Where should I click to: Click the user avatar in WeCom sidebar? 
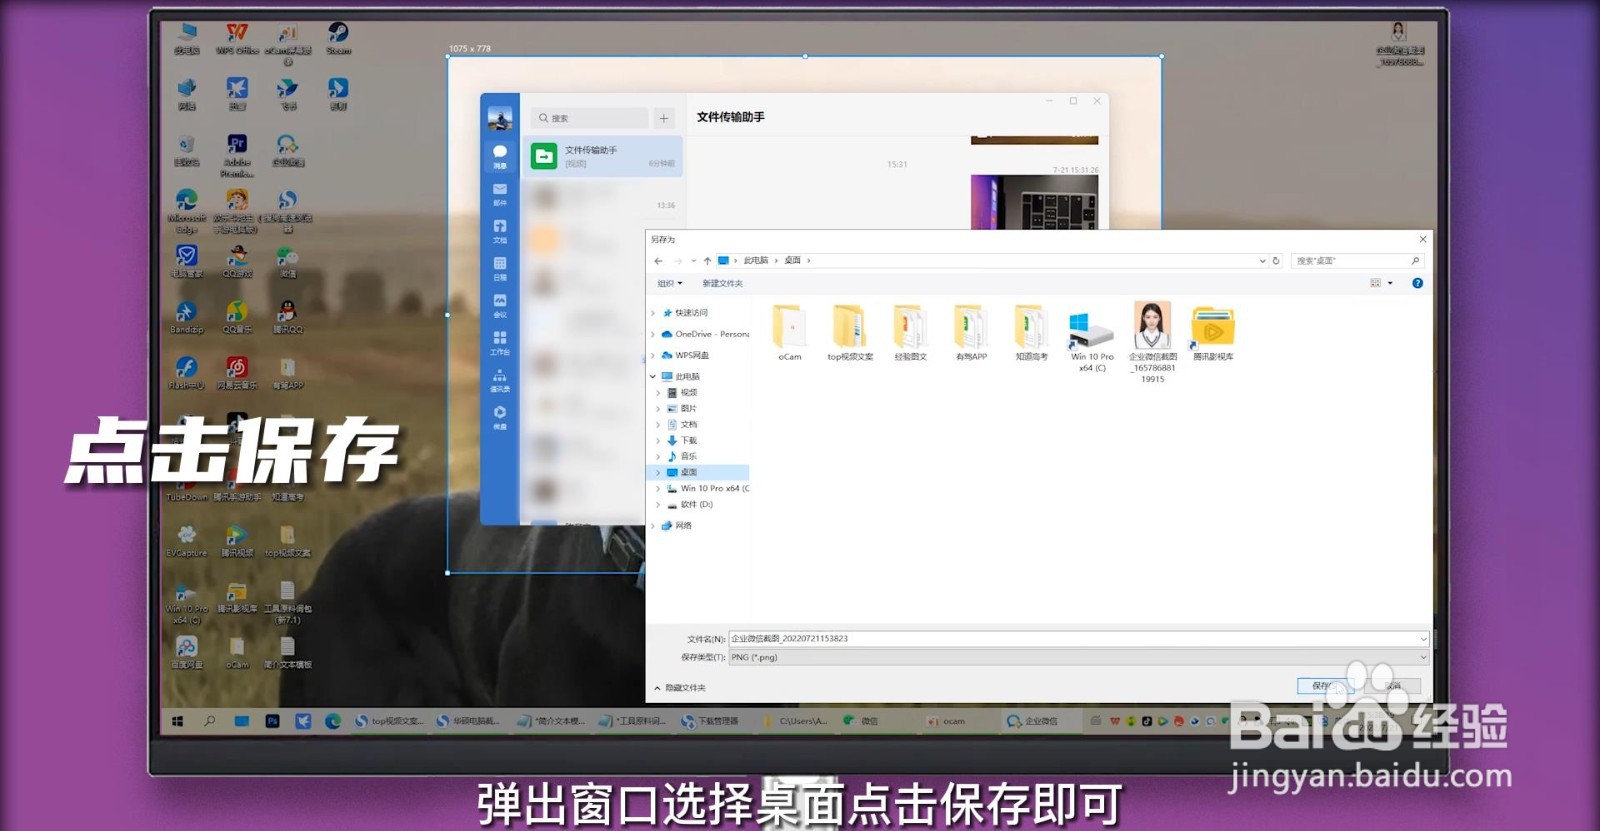[500, 118]
